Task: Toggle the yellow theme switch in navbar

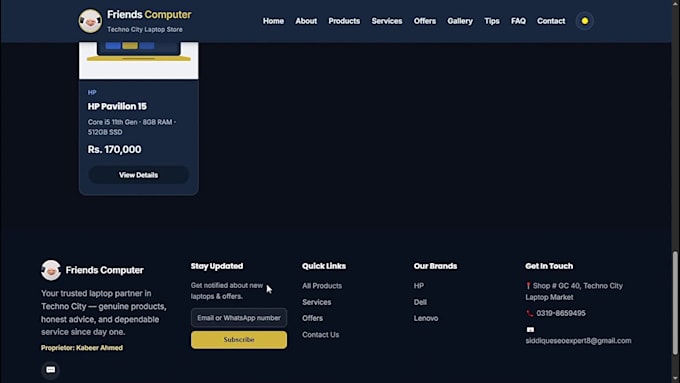Action: click(x=585, y=21)
